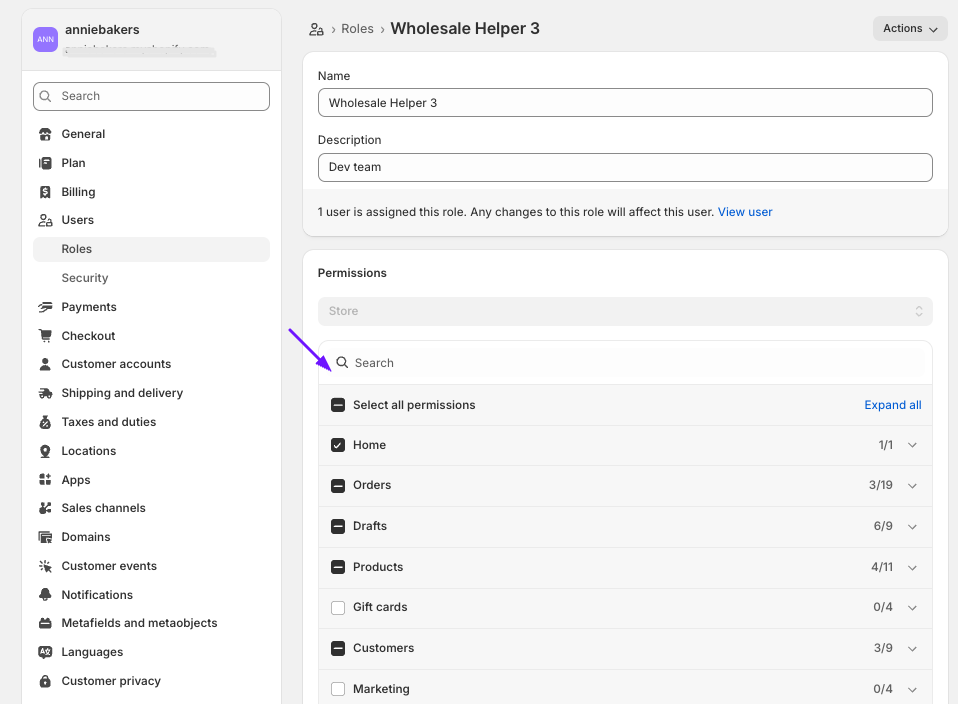Click the role Description input field
This screenshot has width=958, height=704.
pos(625,167)
